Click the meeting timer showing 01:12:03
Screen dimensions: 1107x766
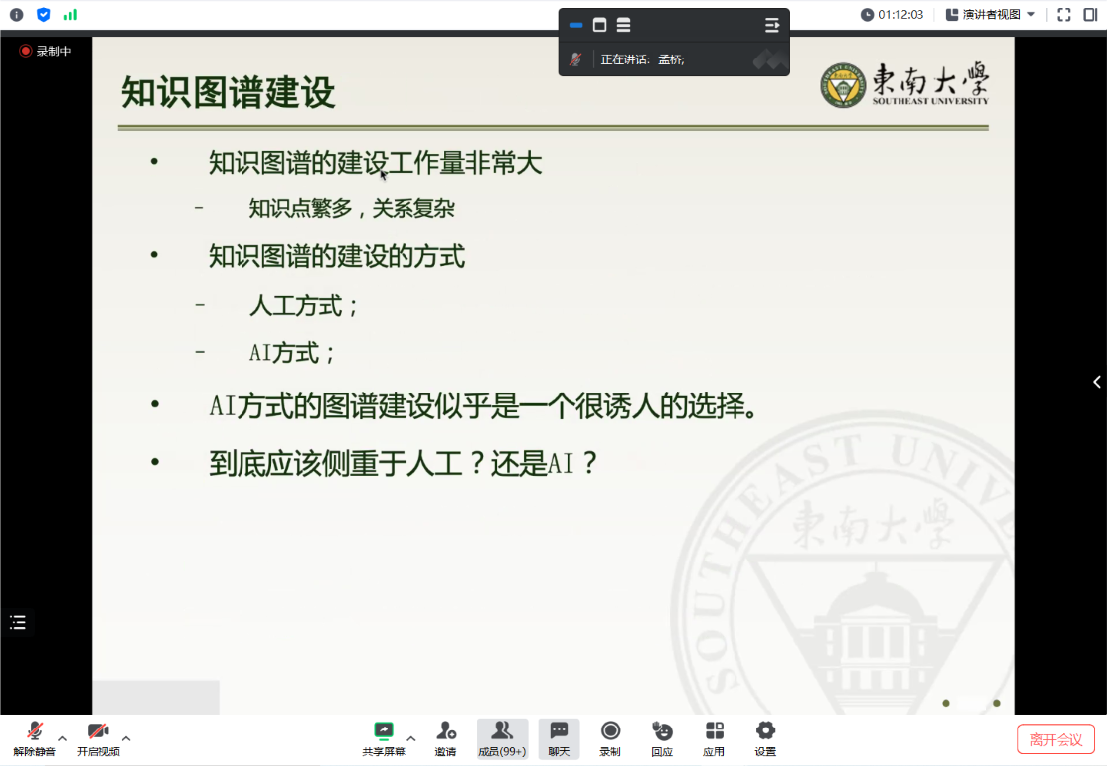[892, 14]
